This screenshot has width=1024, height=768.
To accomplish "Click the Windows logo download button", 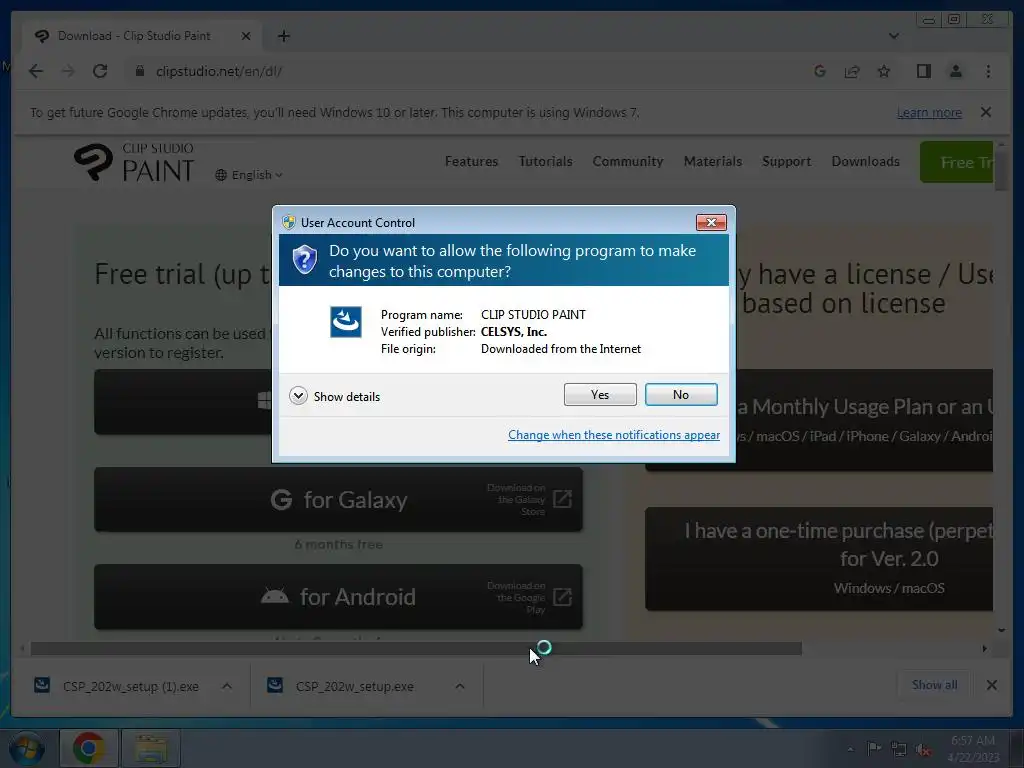I will coord(183,402).
